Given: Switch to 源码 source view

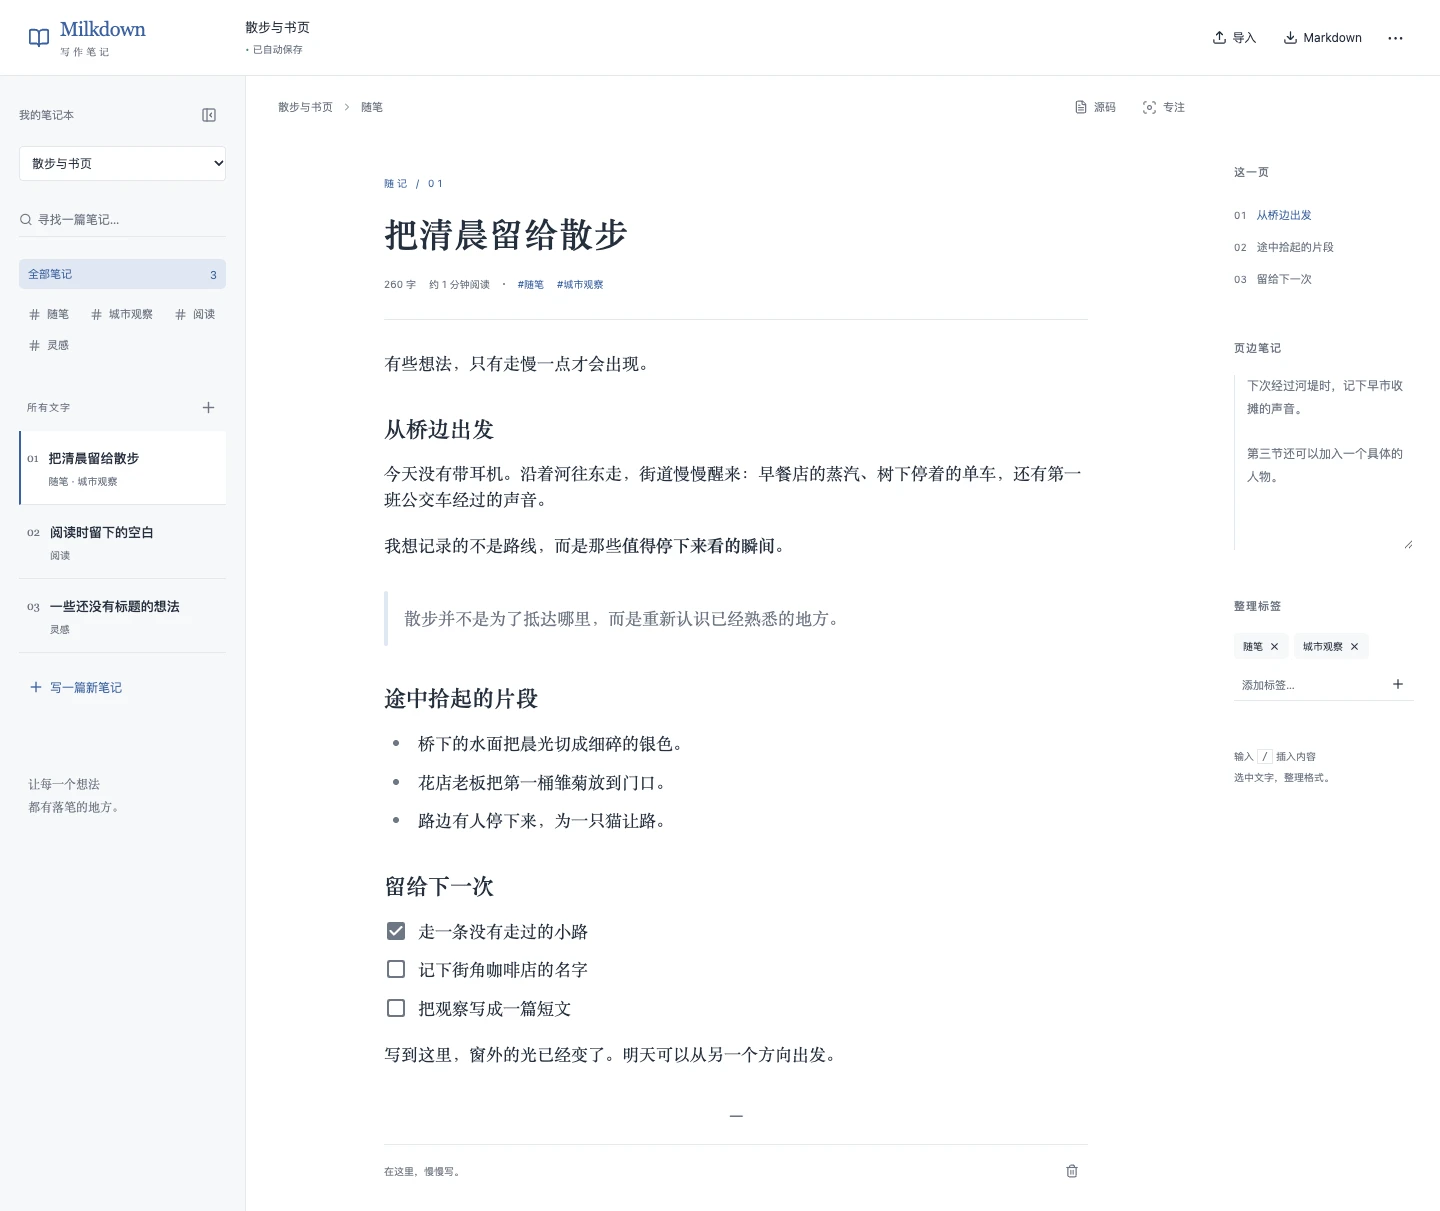Looking at the screenshot, I should tap(1095, 107).
